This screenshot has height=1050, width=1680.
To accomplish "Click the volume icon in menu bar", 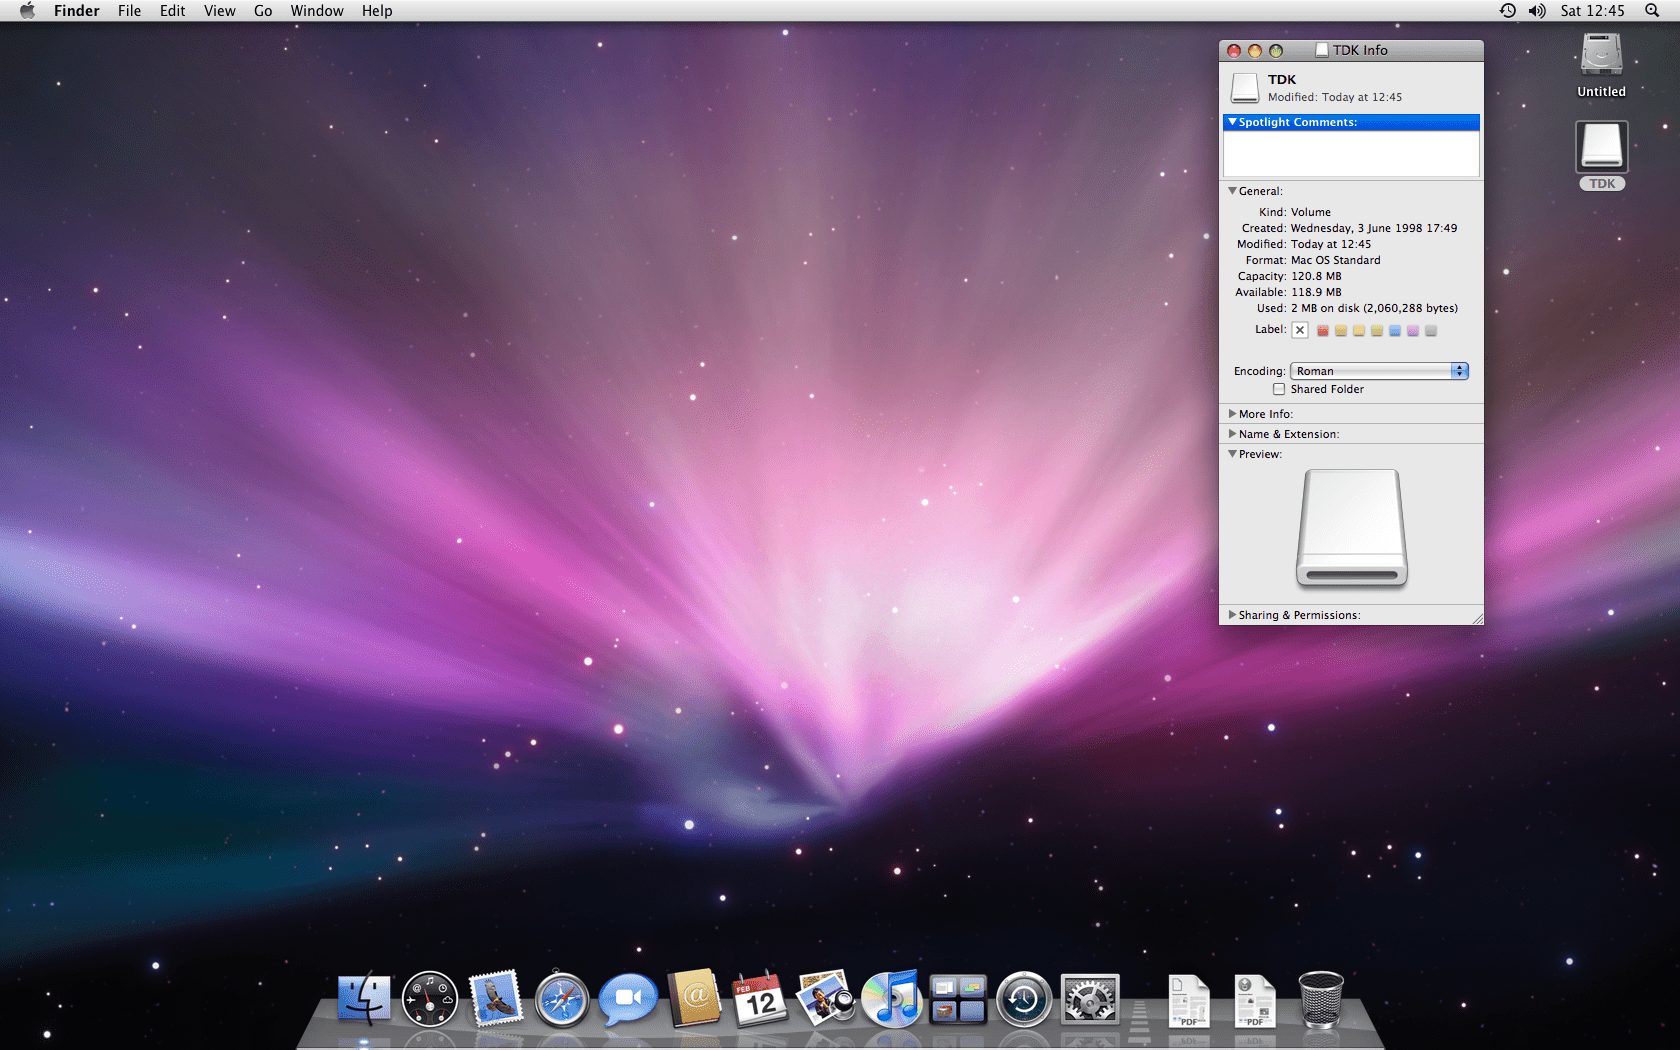I will [x=1537, y=11].
